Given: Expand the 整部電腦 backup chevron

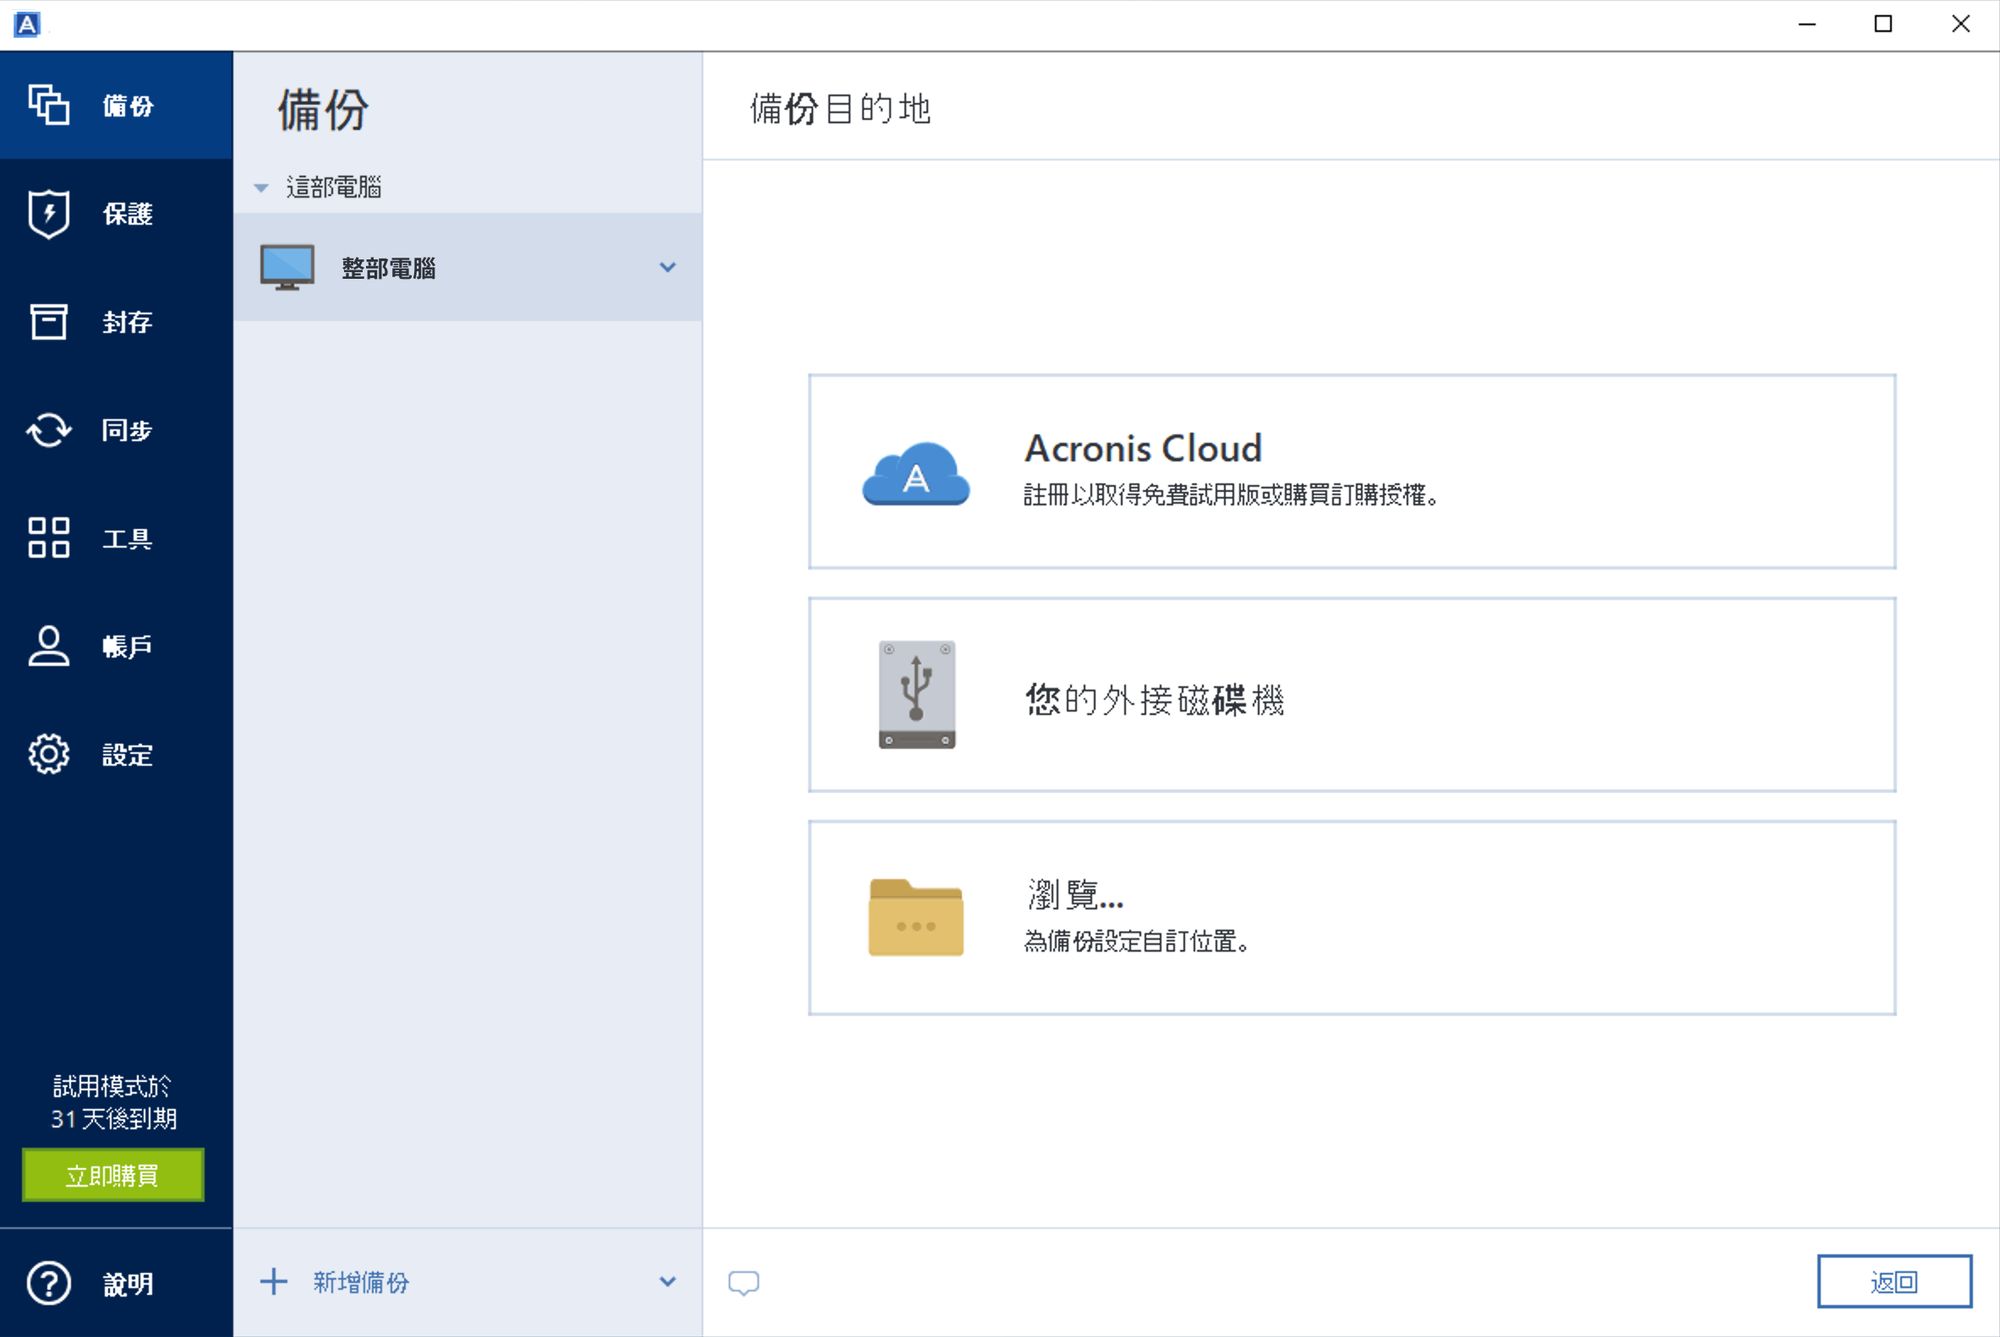Looking at the screenshot, I should pos(667,267).
